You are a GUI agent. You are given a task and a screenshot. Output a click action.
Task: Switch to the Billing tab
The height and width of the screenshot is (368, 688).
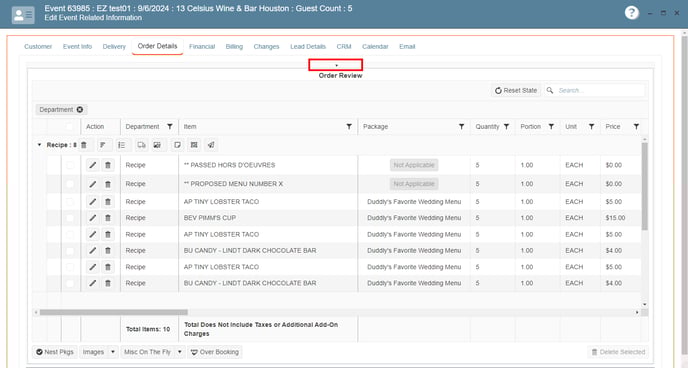pos(234,46)
